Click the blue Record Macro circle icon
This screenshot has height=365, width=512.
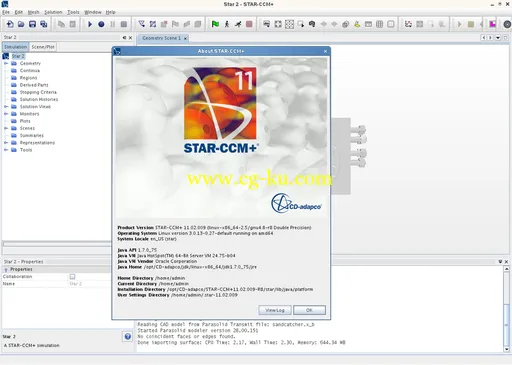pyautogui.click(x=101, y=24)
